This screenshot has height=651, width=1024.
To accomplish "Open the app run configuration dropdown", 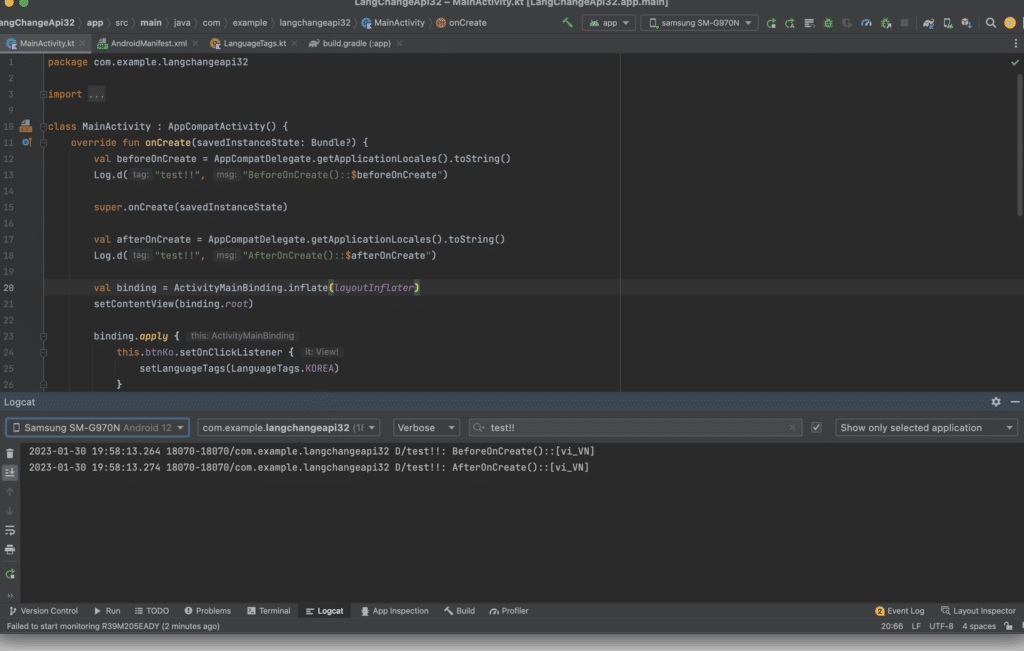I will [609, 23].
